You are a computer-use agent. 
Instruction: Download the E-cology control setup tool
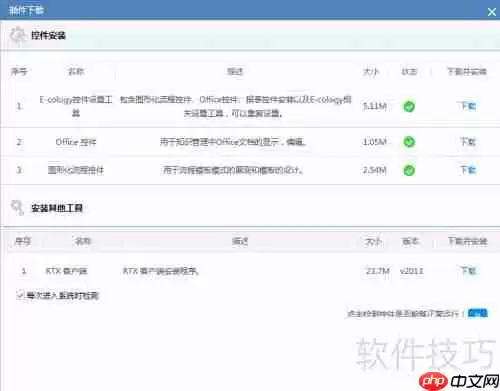click(x=468, y=106)
